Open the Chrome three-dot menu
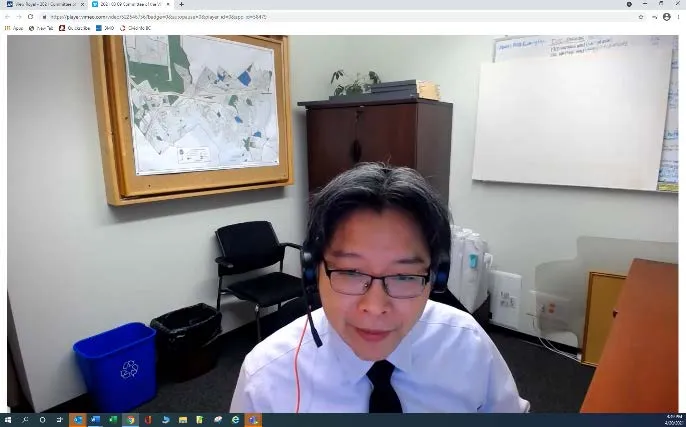Viewport: 686px width, 427px height. [x=679, y=17]
